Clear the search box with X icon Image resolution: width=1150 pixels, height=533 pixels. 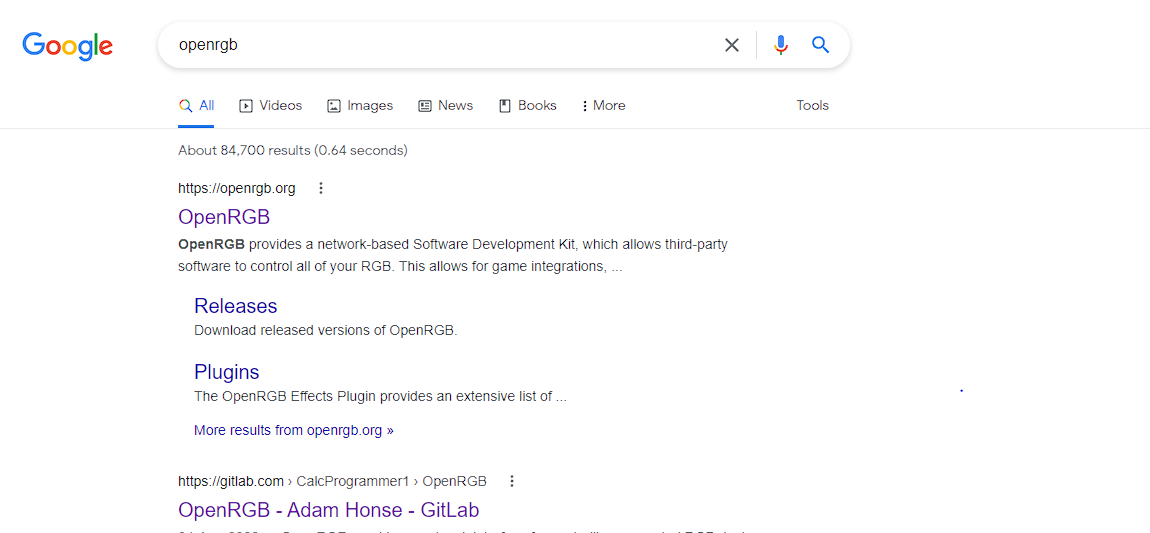(x=731, y=45)
